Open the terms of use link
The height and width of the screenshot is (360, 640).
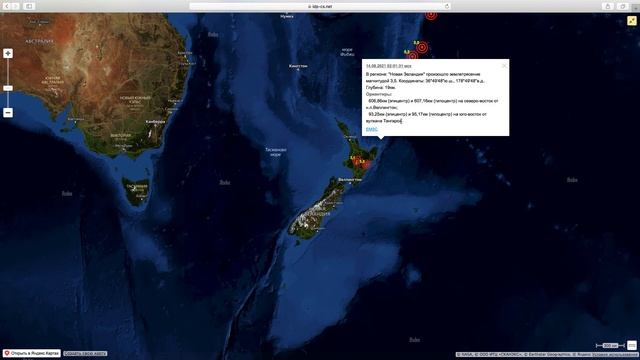tap(614, 355)
